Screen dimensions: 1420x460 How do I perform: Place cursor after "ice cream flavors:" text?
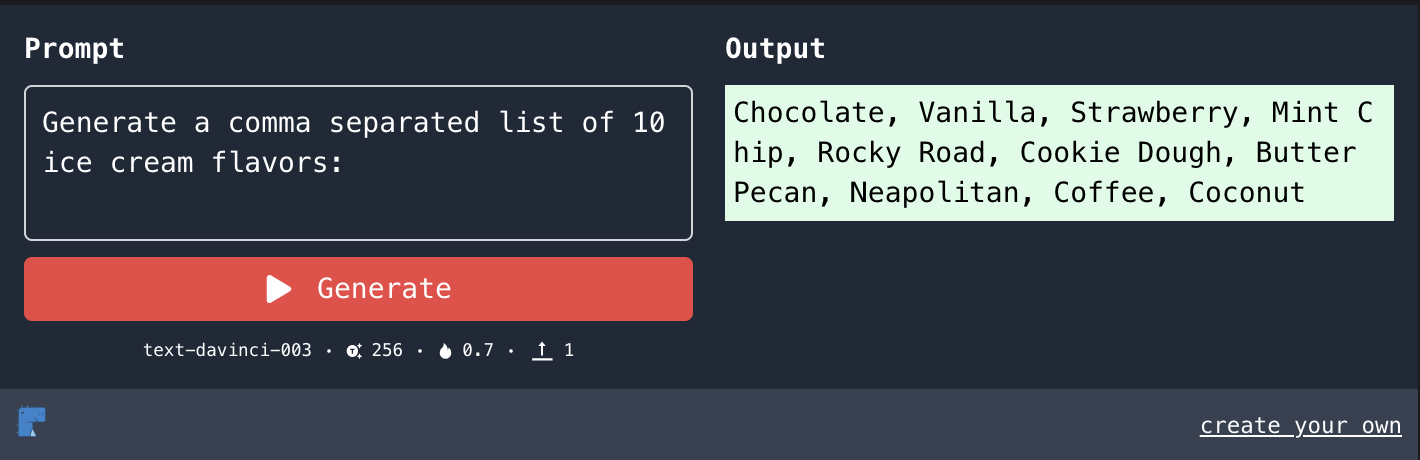pos(346,162)
